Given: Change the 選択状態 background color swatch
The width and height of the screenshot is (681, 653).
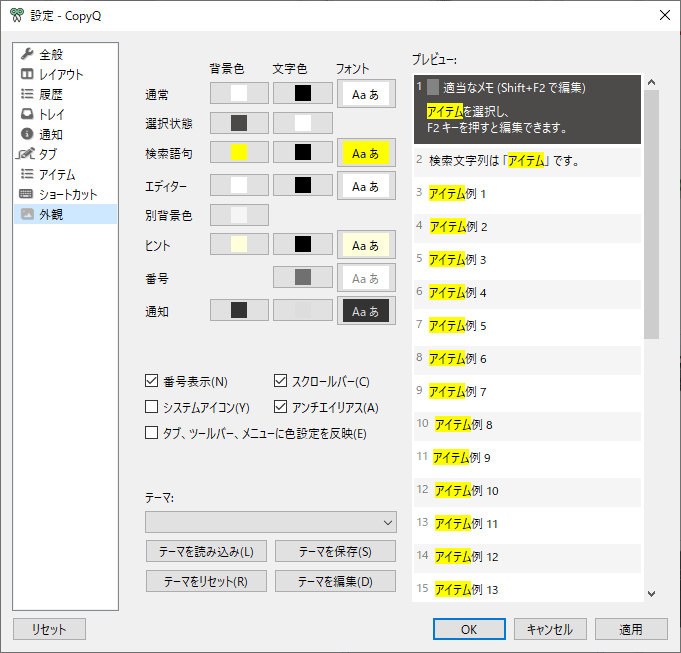Looking at the screenshot, I should [x=239, y=123].
